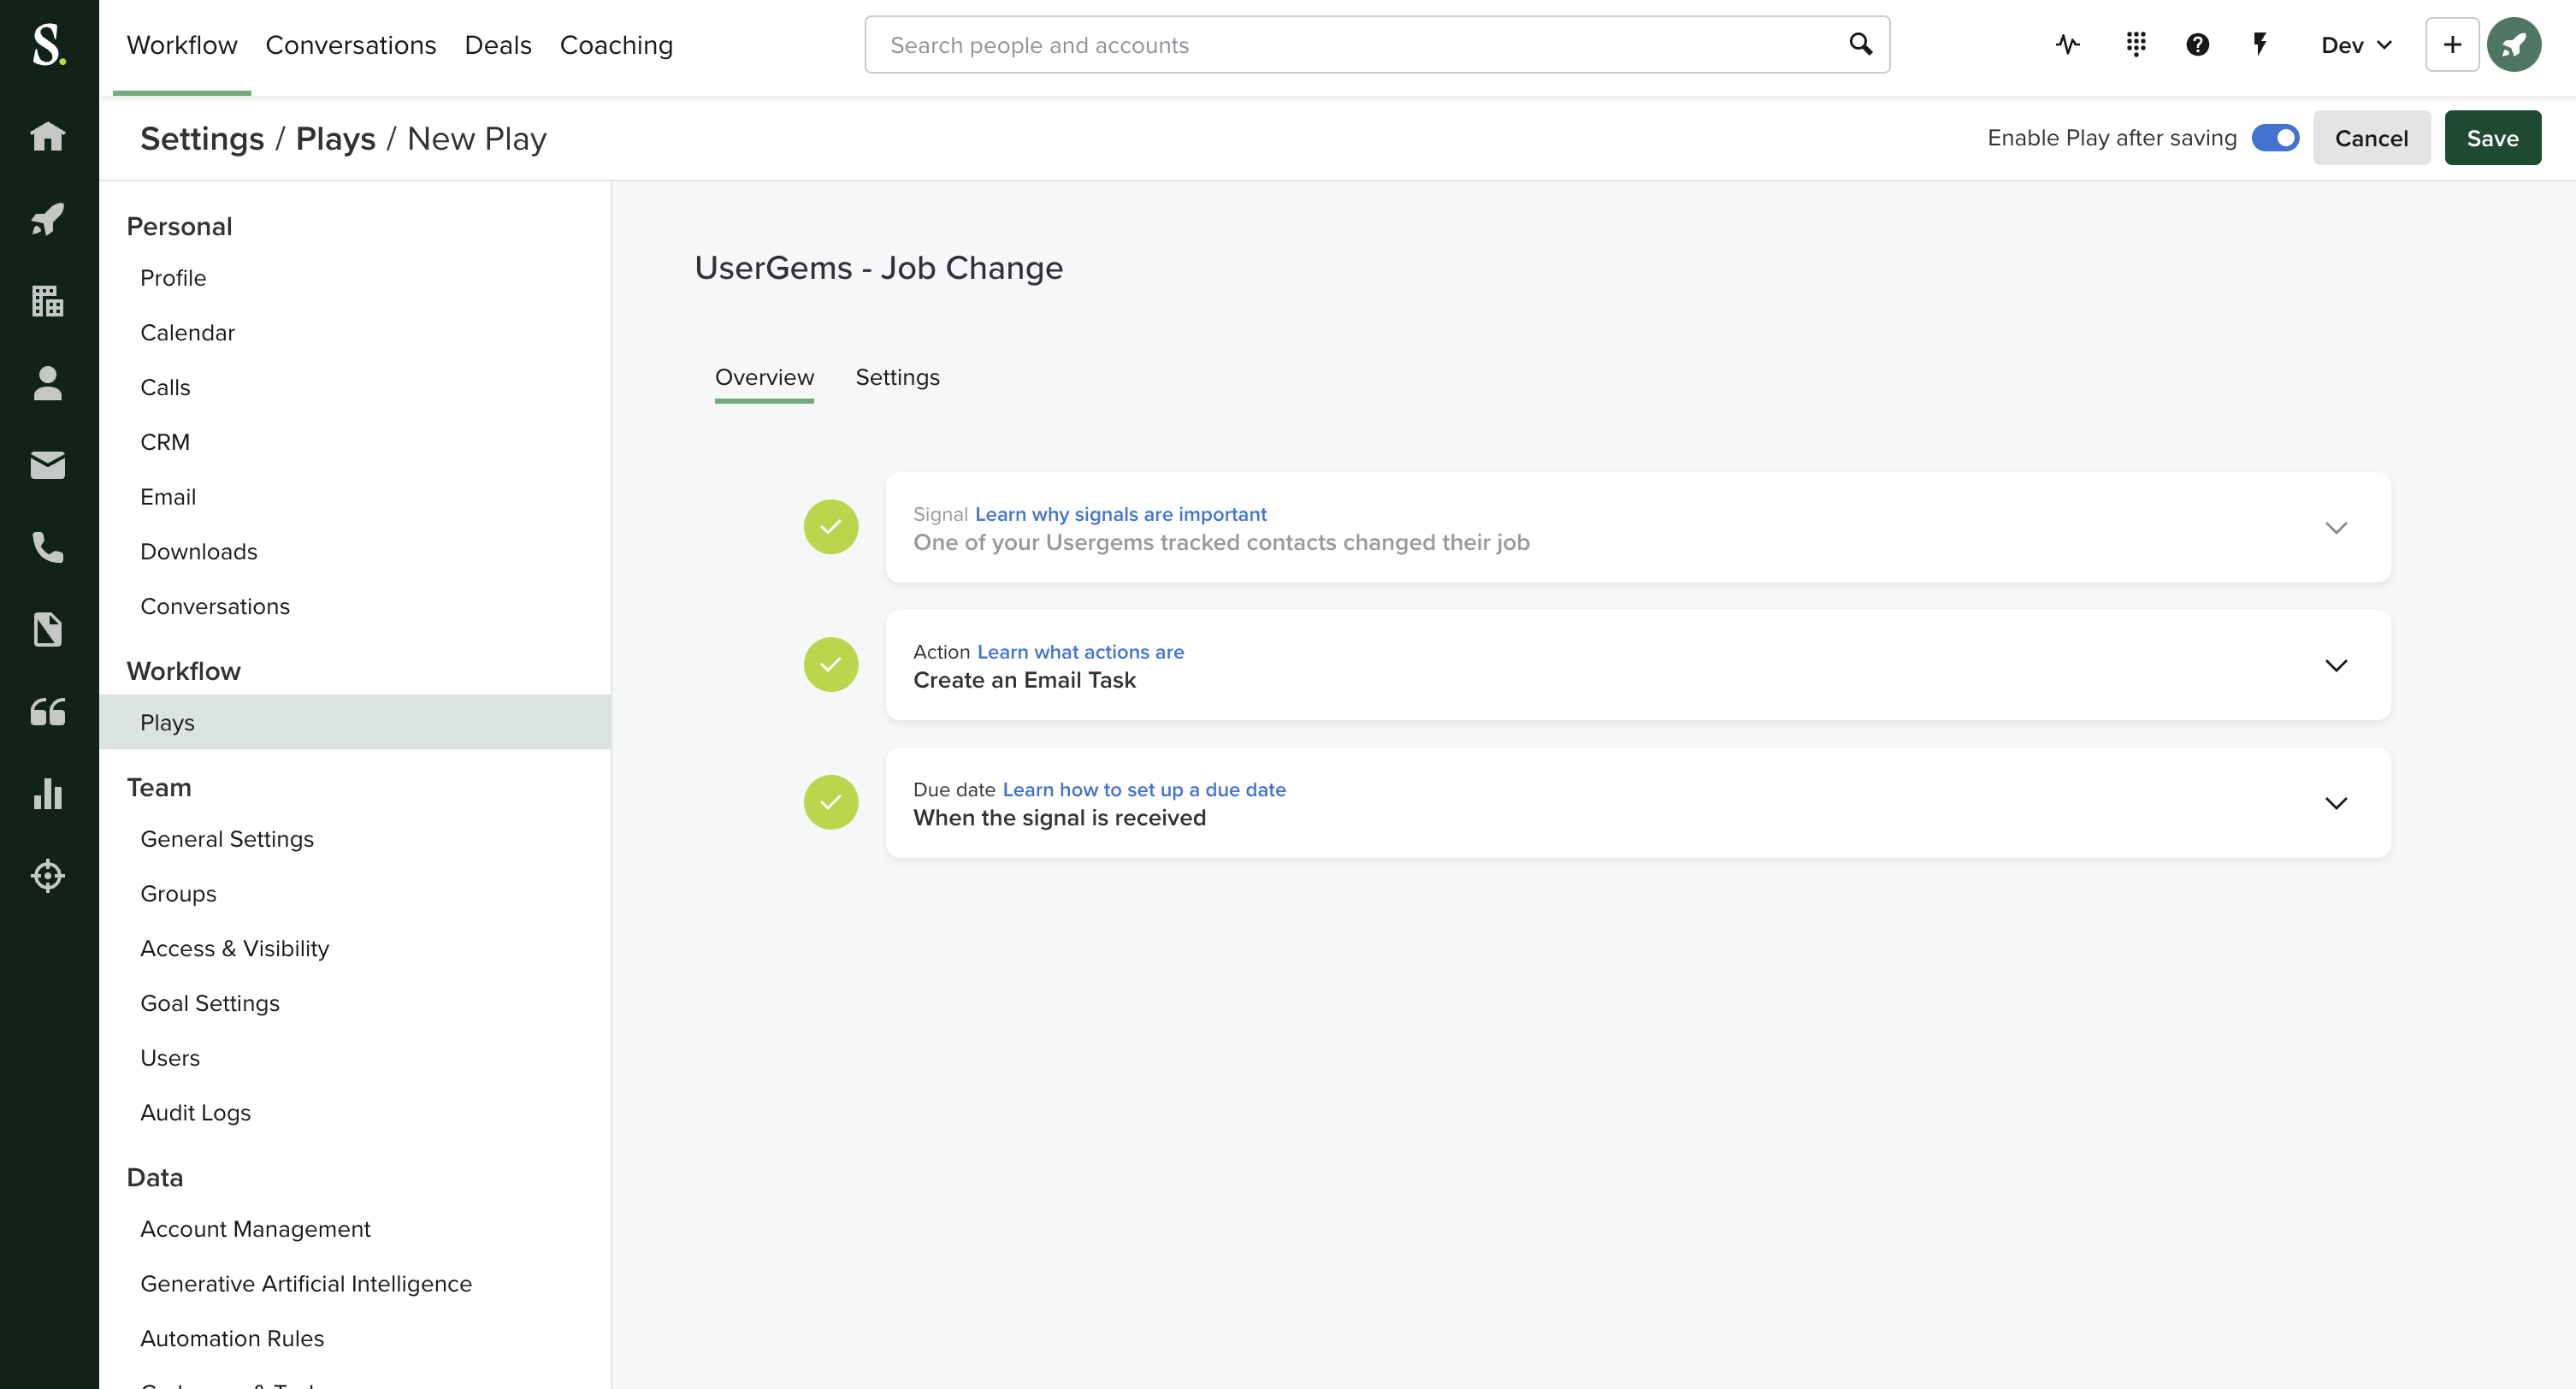Click the green checkmark beside the Action step
This screenshot has width=2576, height=1389.
830,665
